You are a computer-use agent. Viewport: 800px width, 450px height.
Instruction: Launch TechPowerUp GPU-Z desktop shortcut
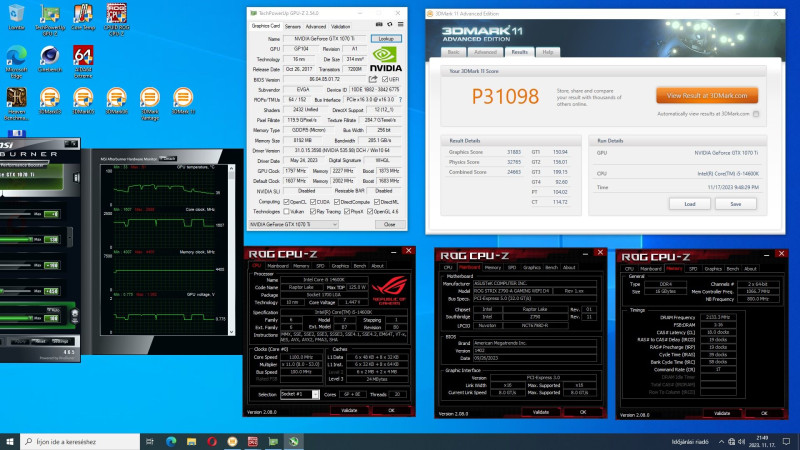point(49,20)
